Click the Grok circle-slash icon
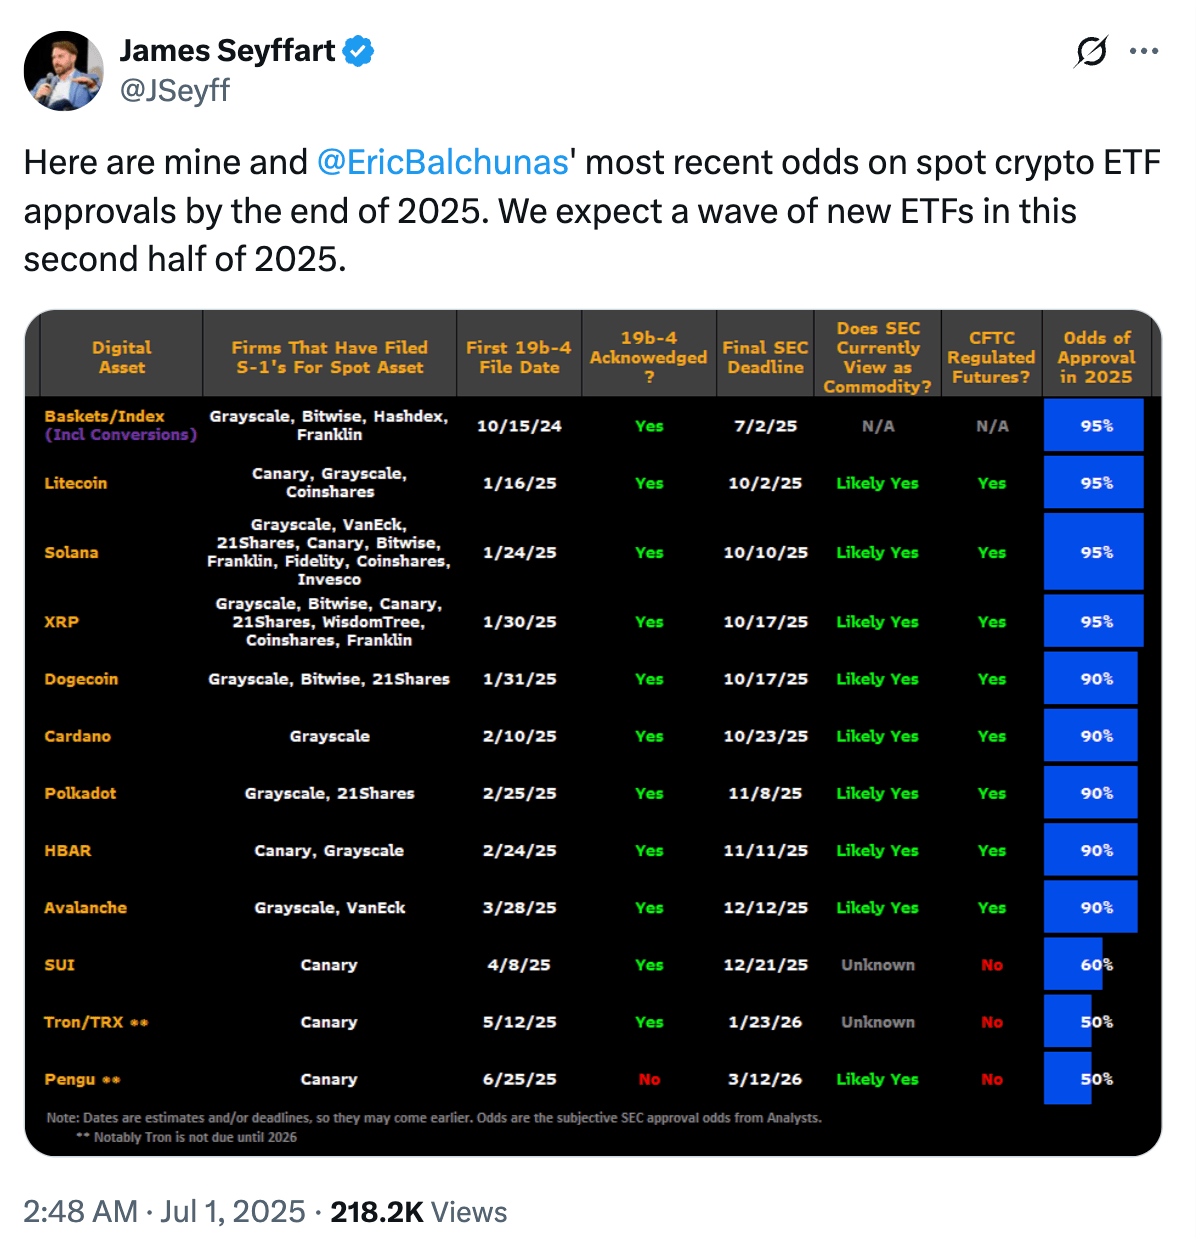1196x1238 pixels. pyautogui.click(x=1092, y=51)
